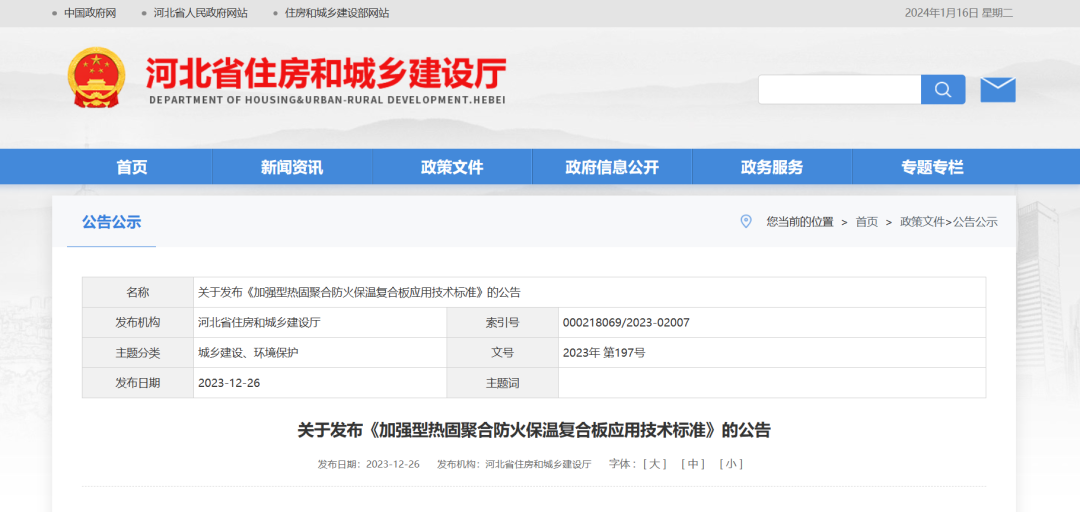Click the national emblem logo

[96, 77]
